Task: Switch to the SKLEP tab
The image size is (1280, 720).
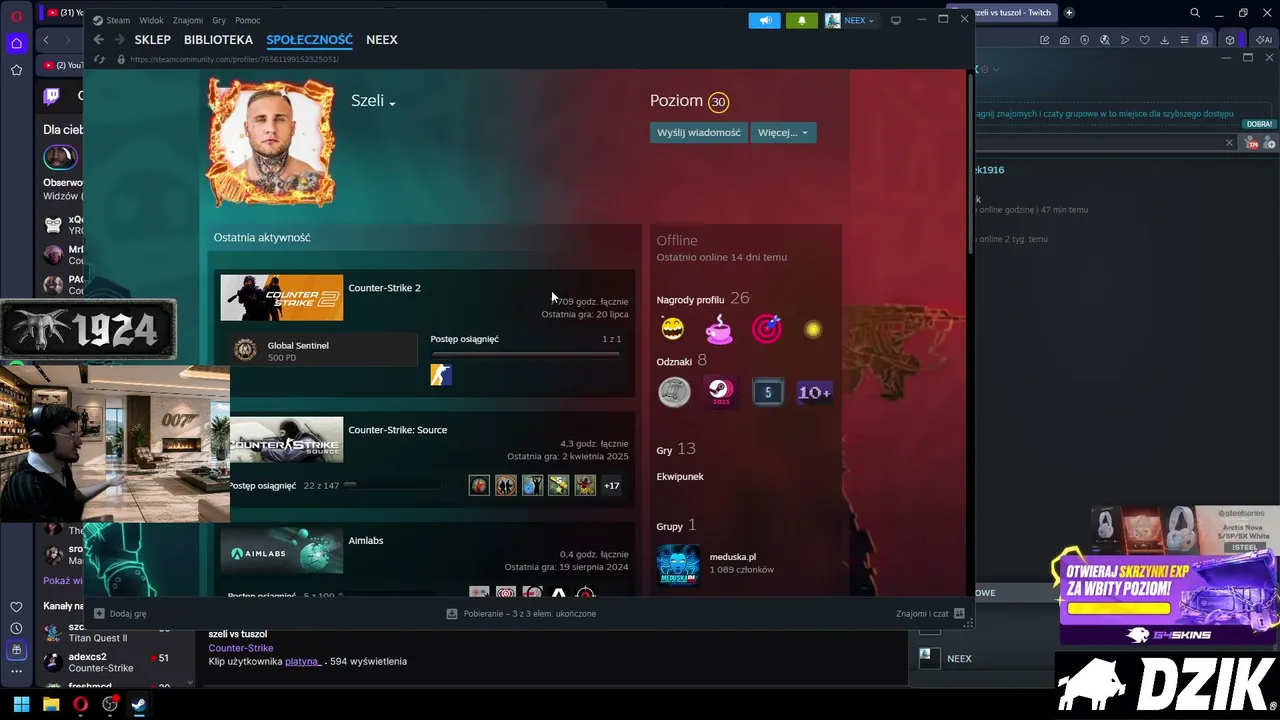Action: (153, 40)
